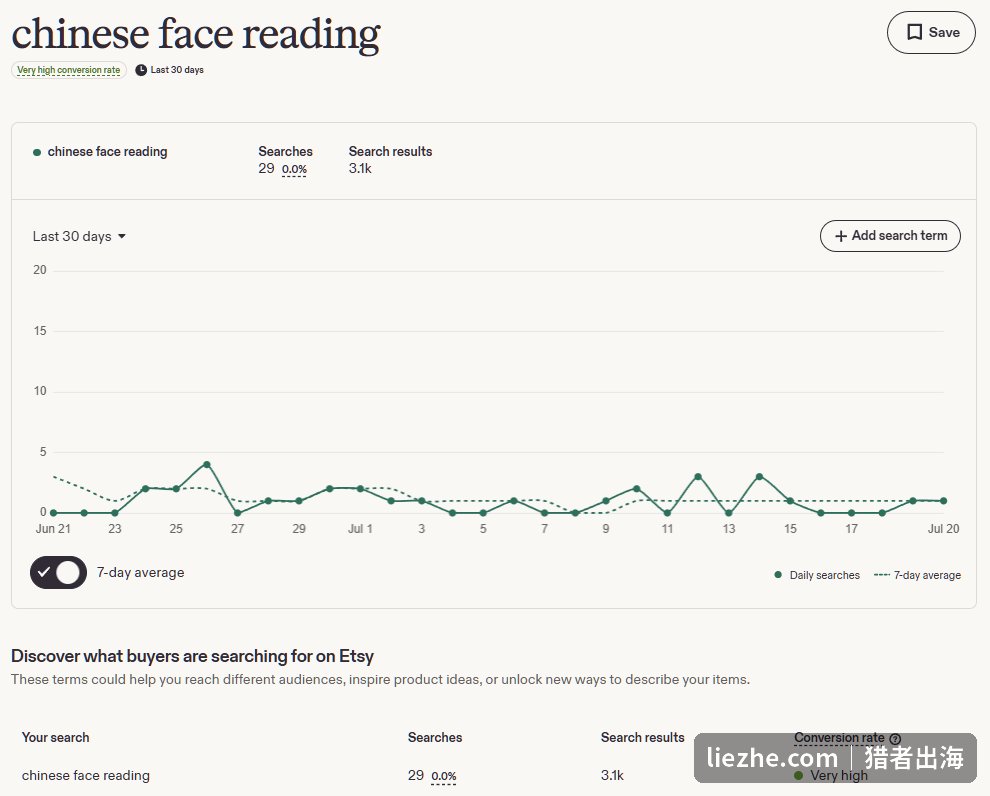Click the Searches column header in table
990x796 pixels.
[x=435, y=737]
